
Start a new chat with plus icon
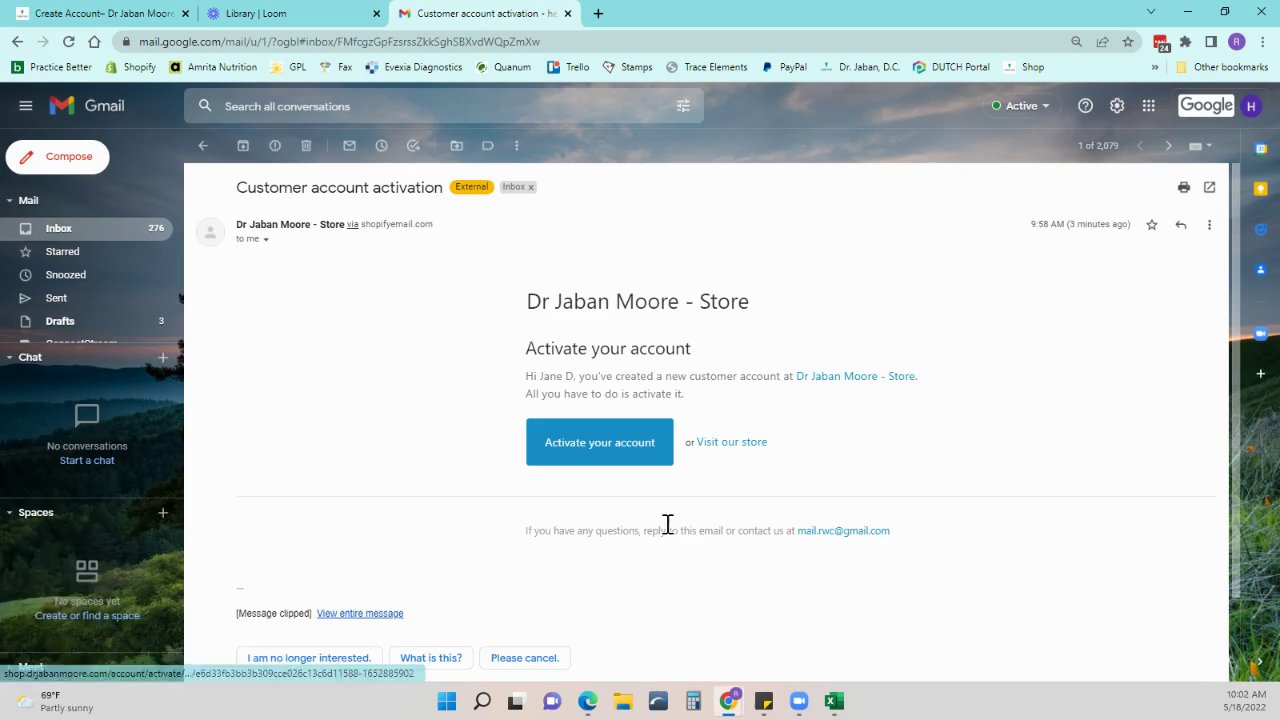pyautogui.click(x=163, y=357)
